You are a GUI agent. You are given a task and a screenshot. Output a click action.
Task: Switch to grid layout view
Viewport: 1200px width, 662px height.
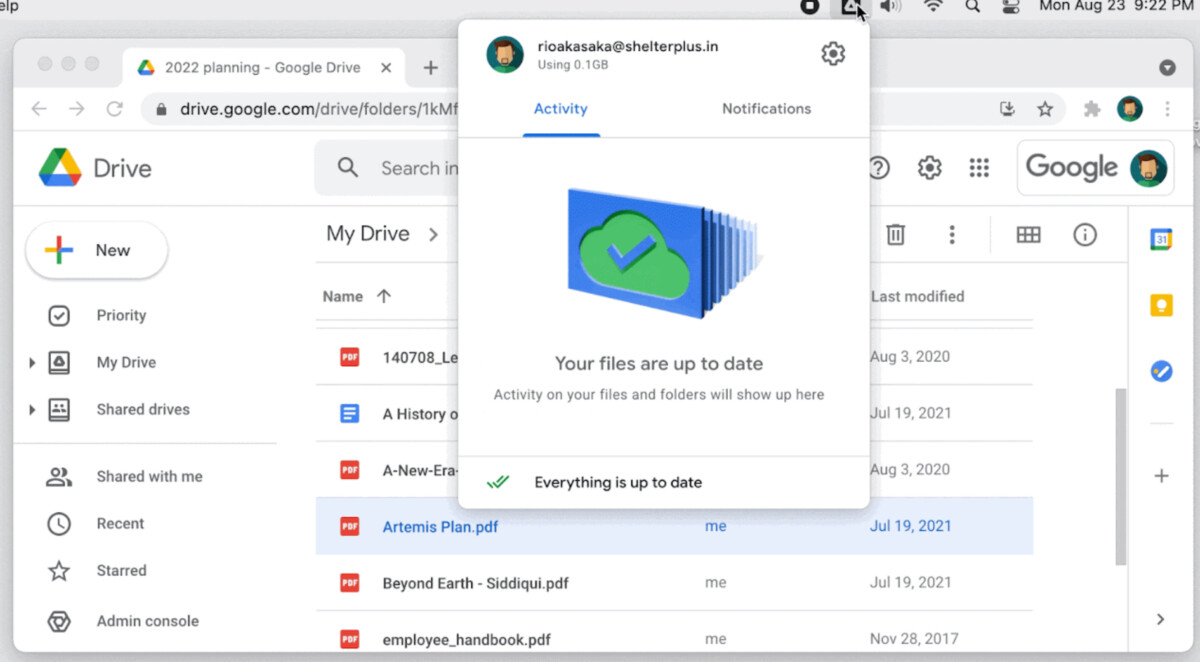click(1028, 235)
